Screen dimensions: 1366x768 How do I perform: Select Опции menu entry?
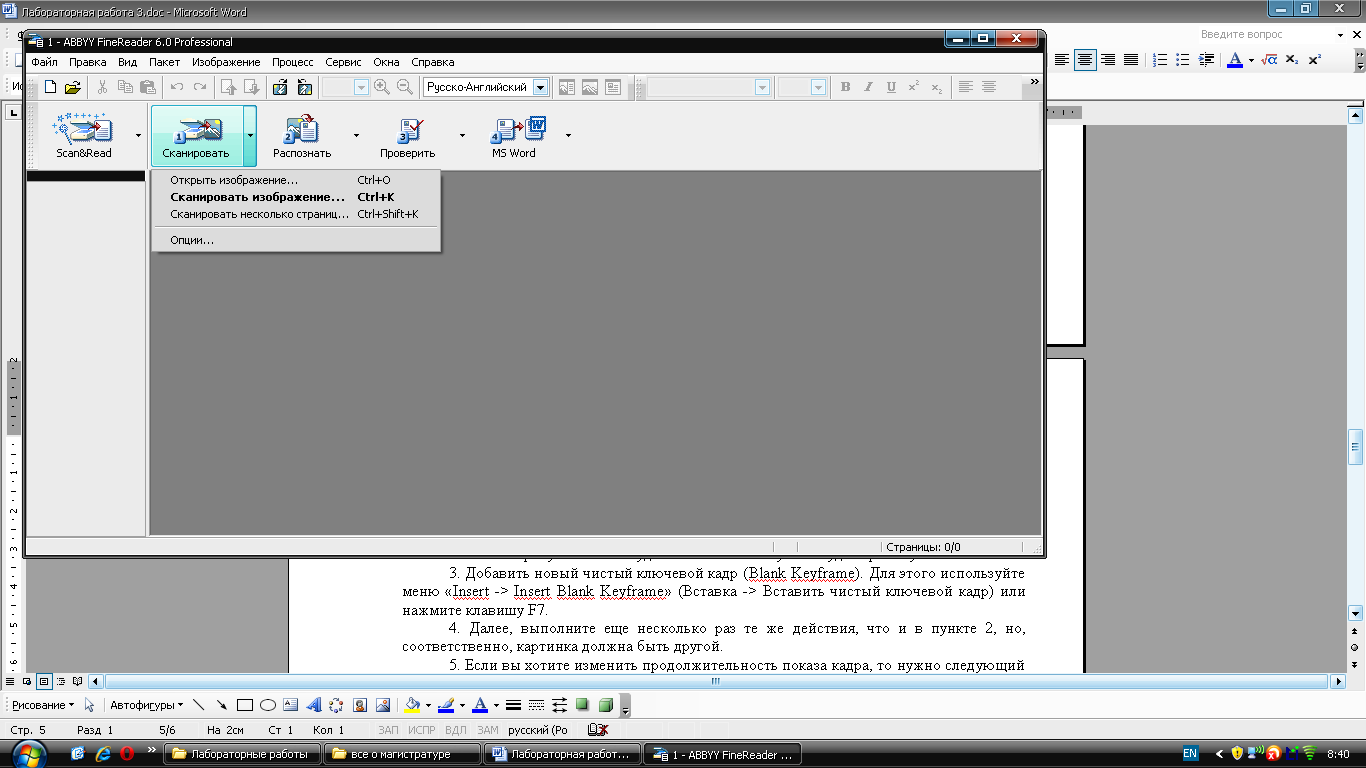(x=296, y=240)
